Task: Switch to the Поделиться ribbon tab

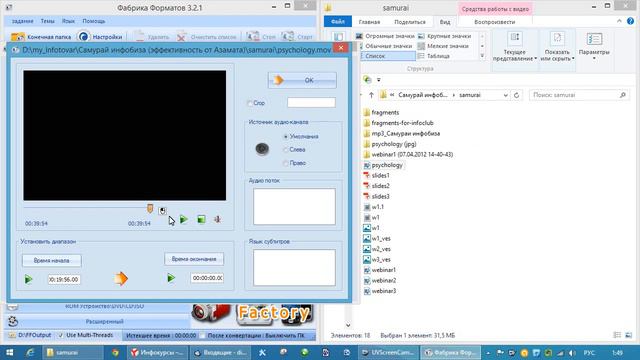Action: (410, 22)
